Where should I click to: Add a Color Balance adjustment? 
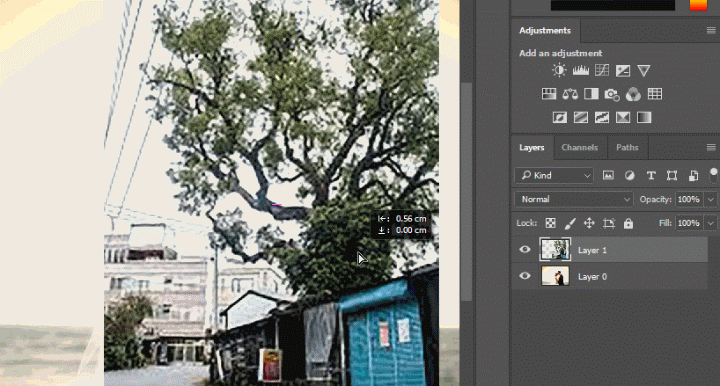pos(570,94)
